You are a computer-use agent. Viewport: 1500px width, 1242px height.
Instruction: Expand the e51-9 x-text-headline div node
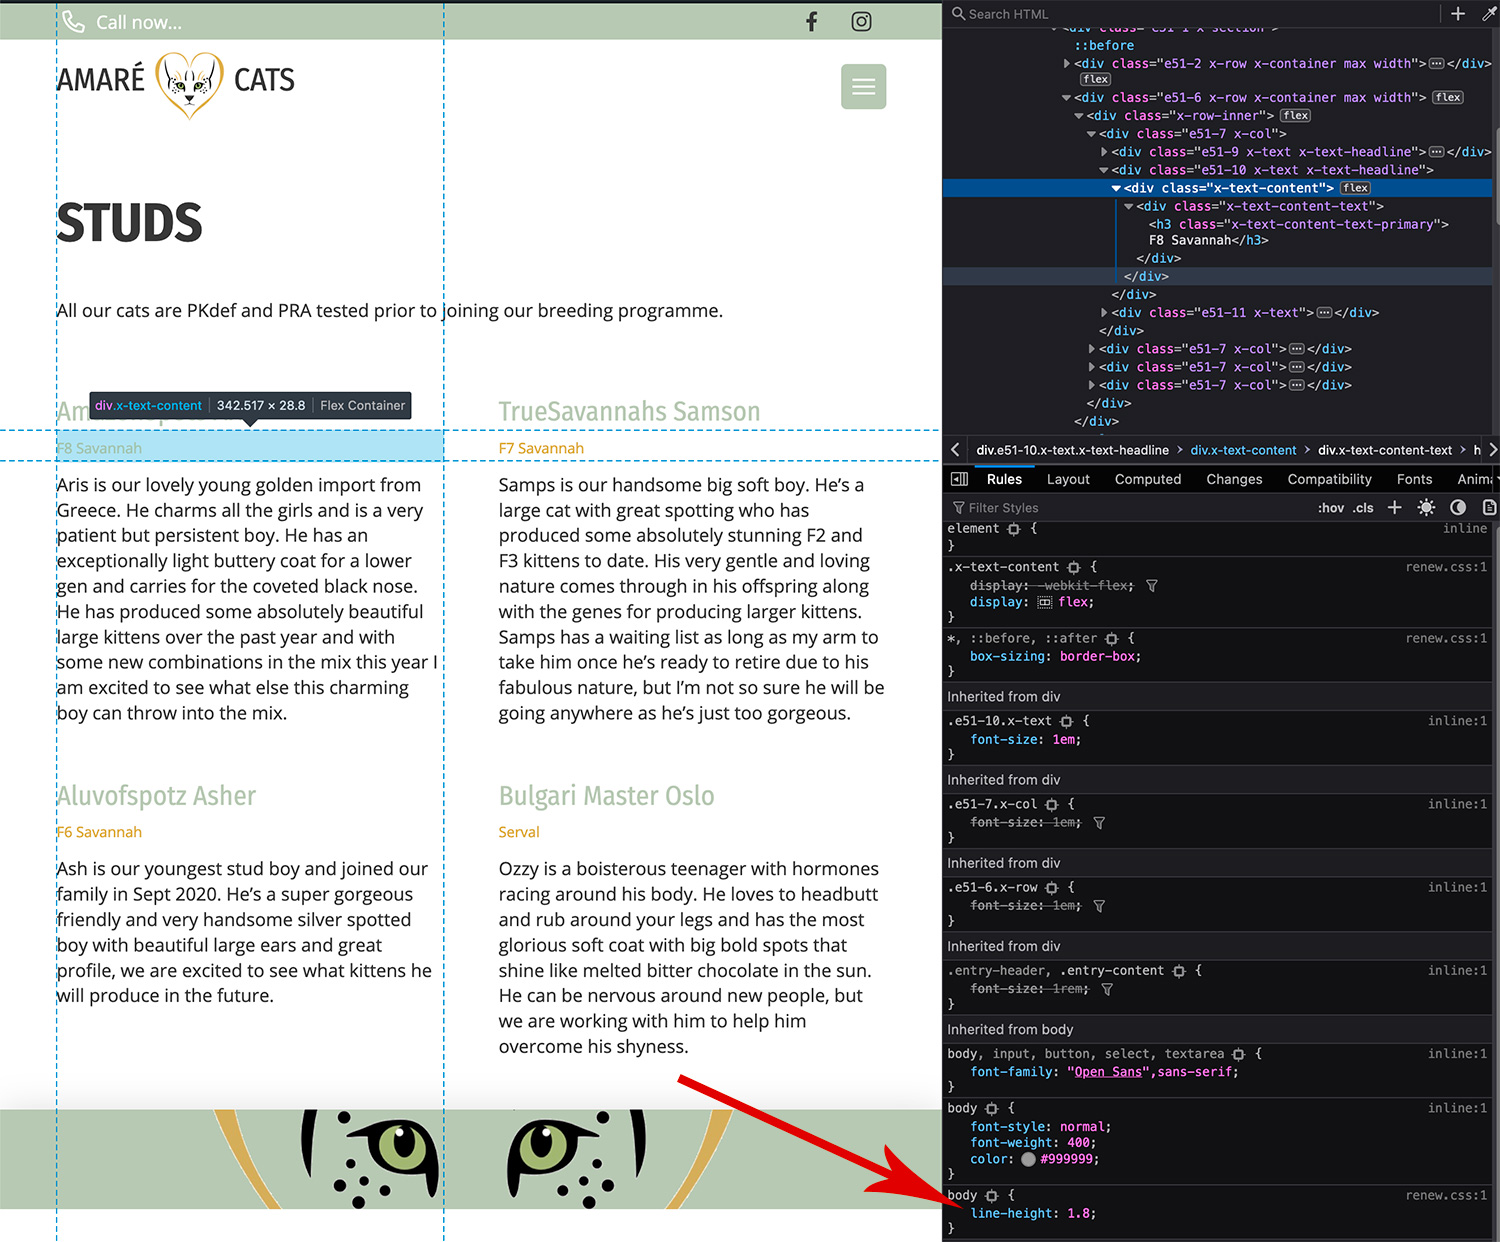1104,152
